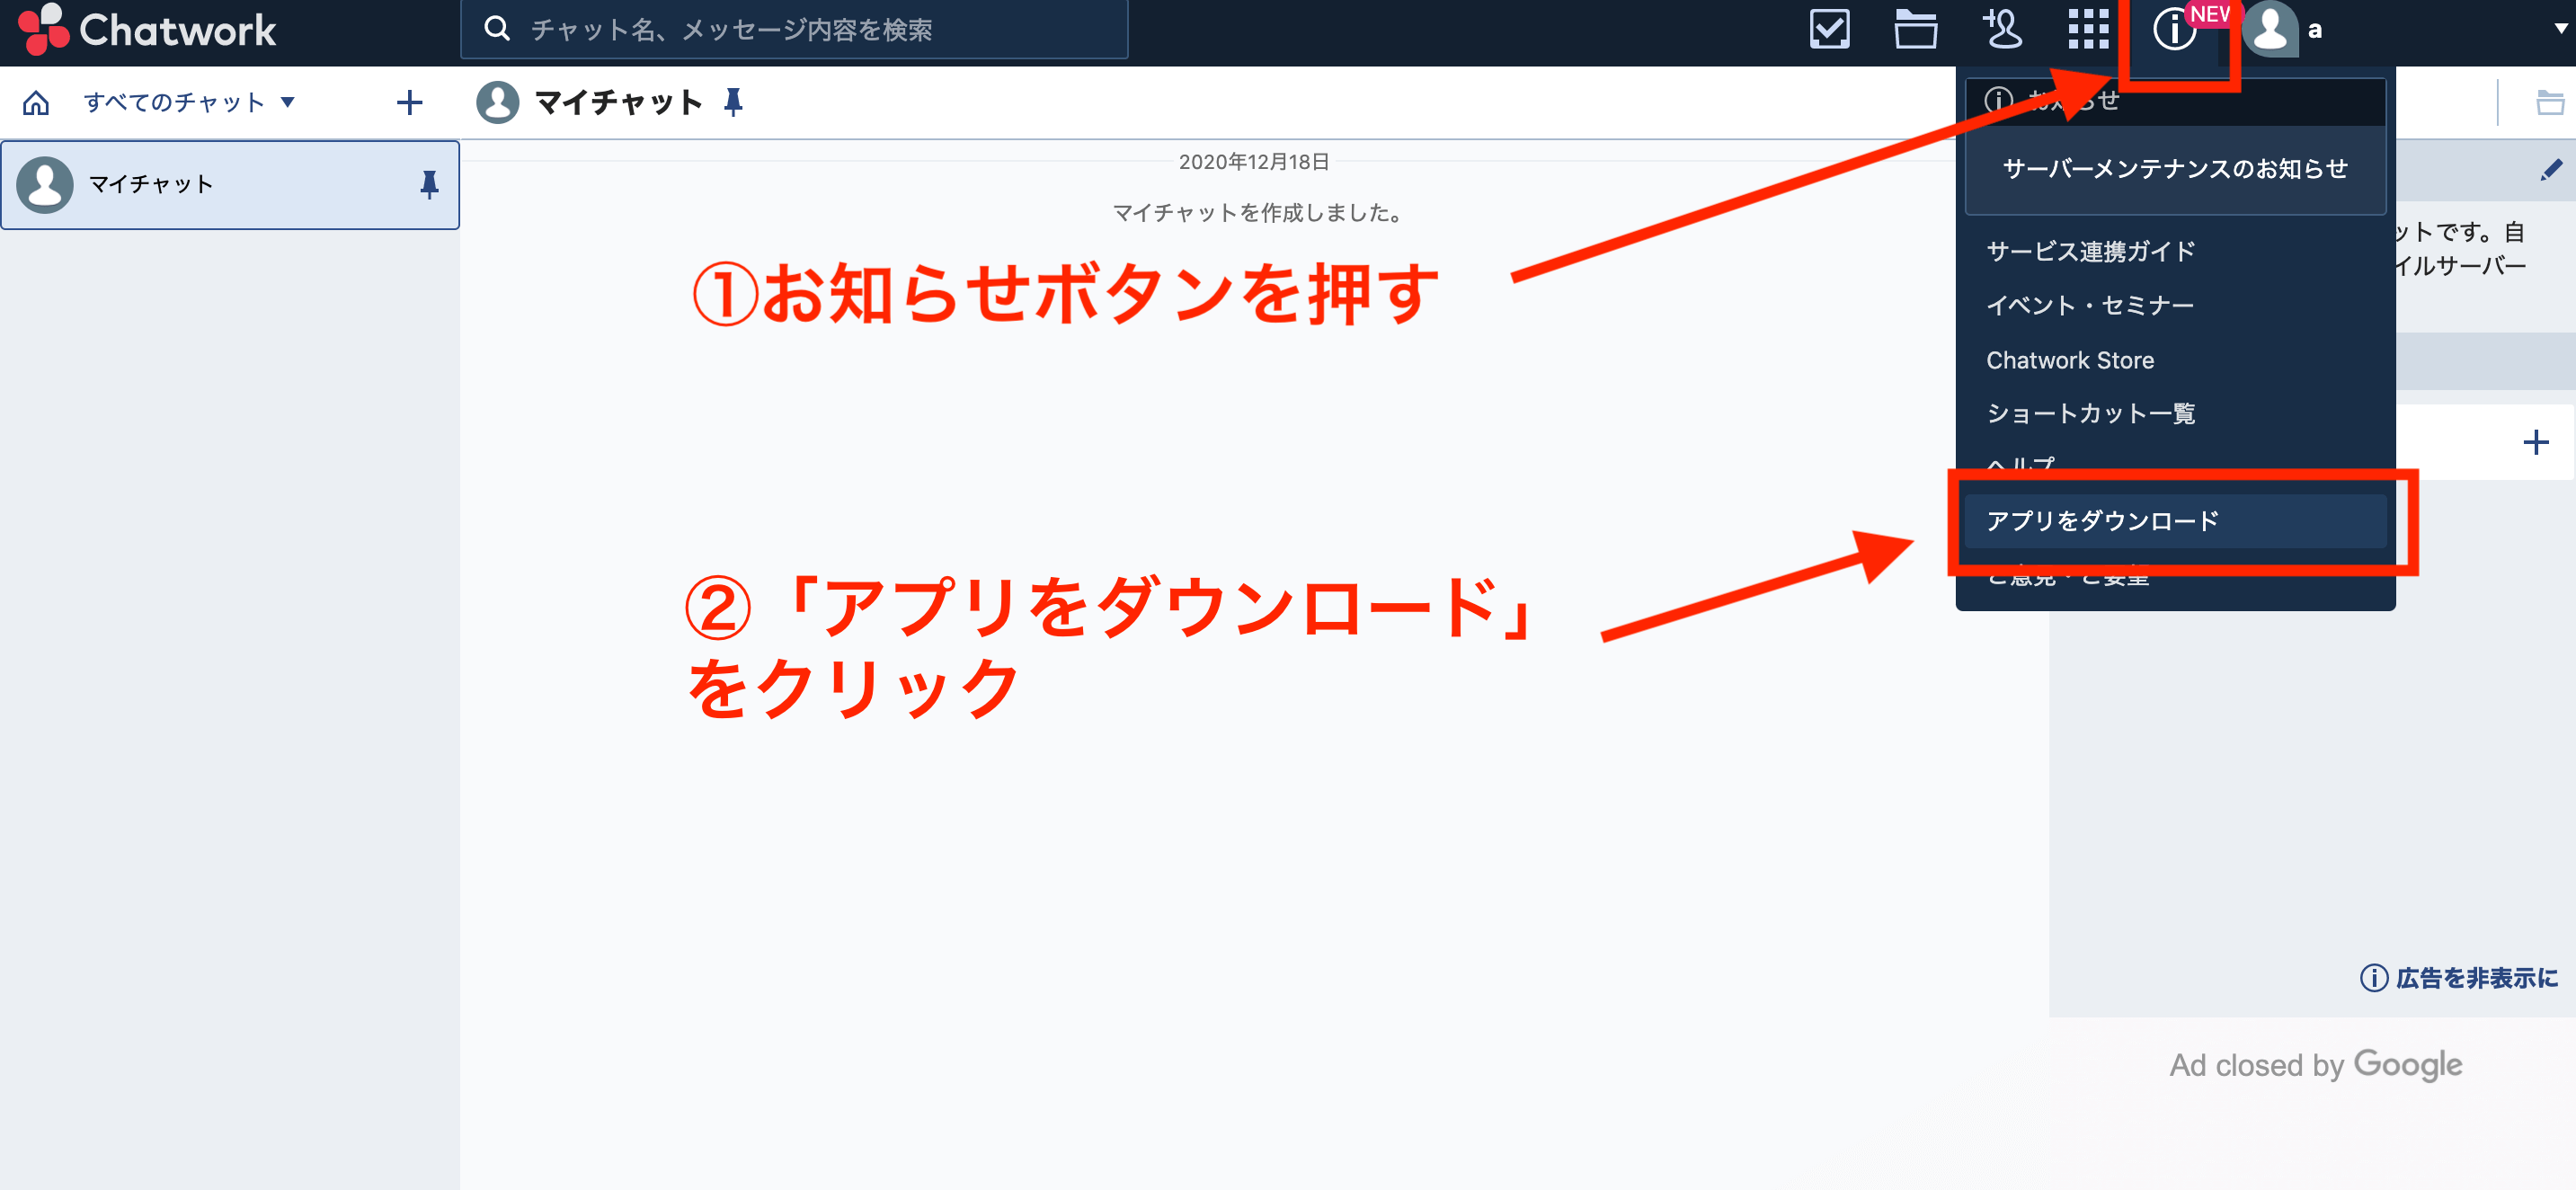Click アプリをダウンロード menu entry
This screenshot has width=2576, height=1190.
2175,521
